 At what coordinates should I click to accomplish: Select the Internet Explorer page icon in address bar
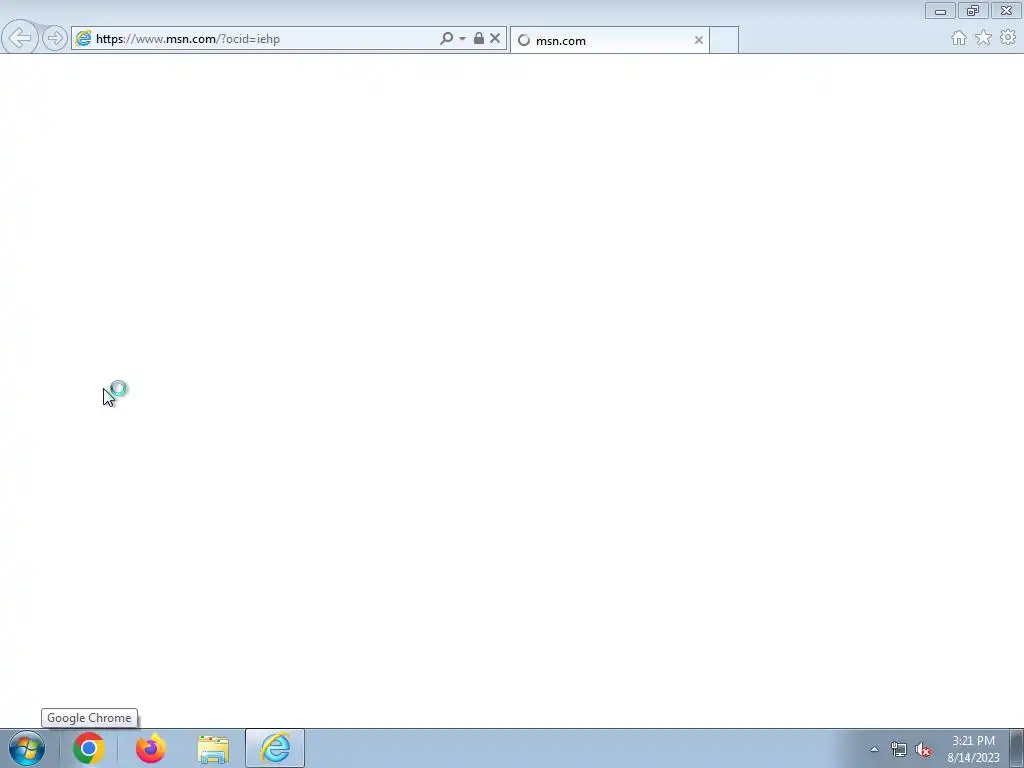coord(84,39)
